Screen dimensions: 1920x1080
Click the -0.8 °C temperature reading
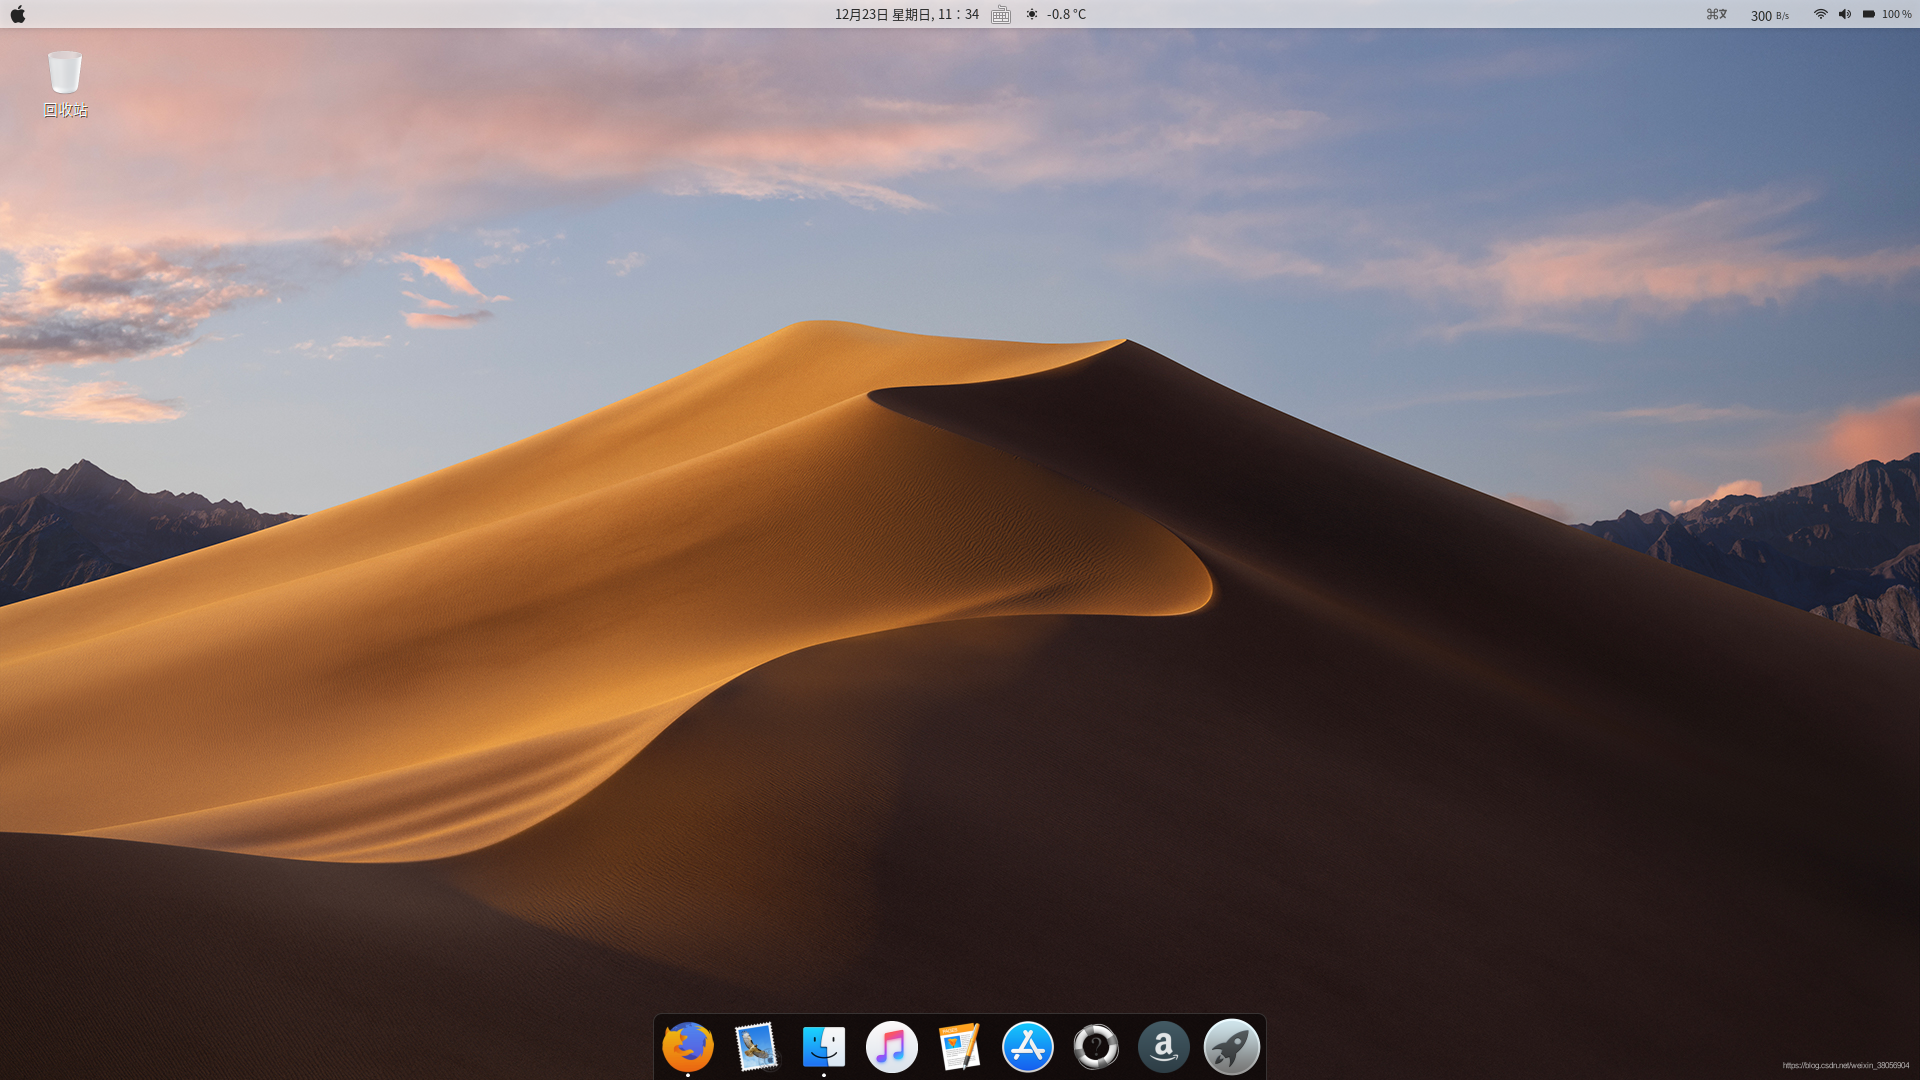tap(1066, 14)
